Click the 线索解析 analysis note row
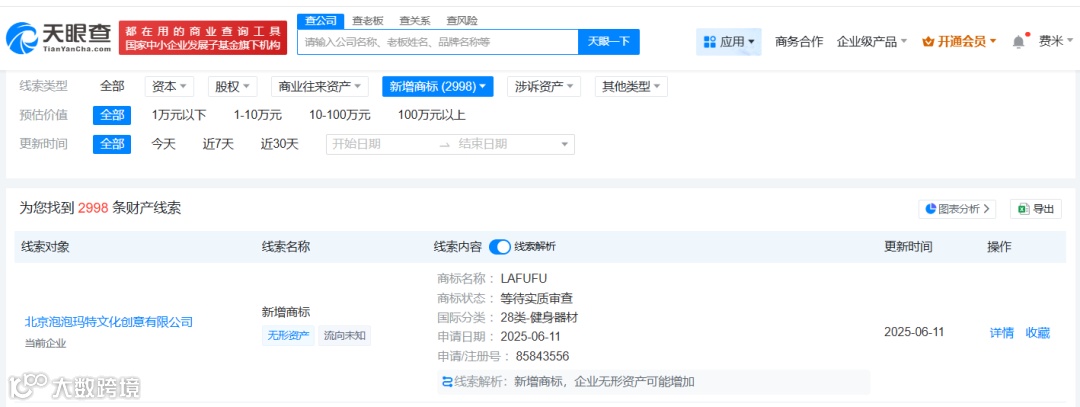 pyautogui.click(x=654, y=382)
